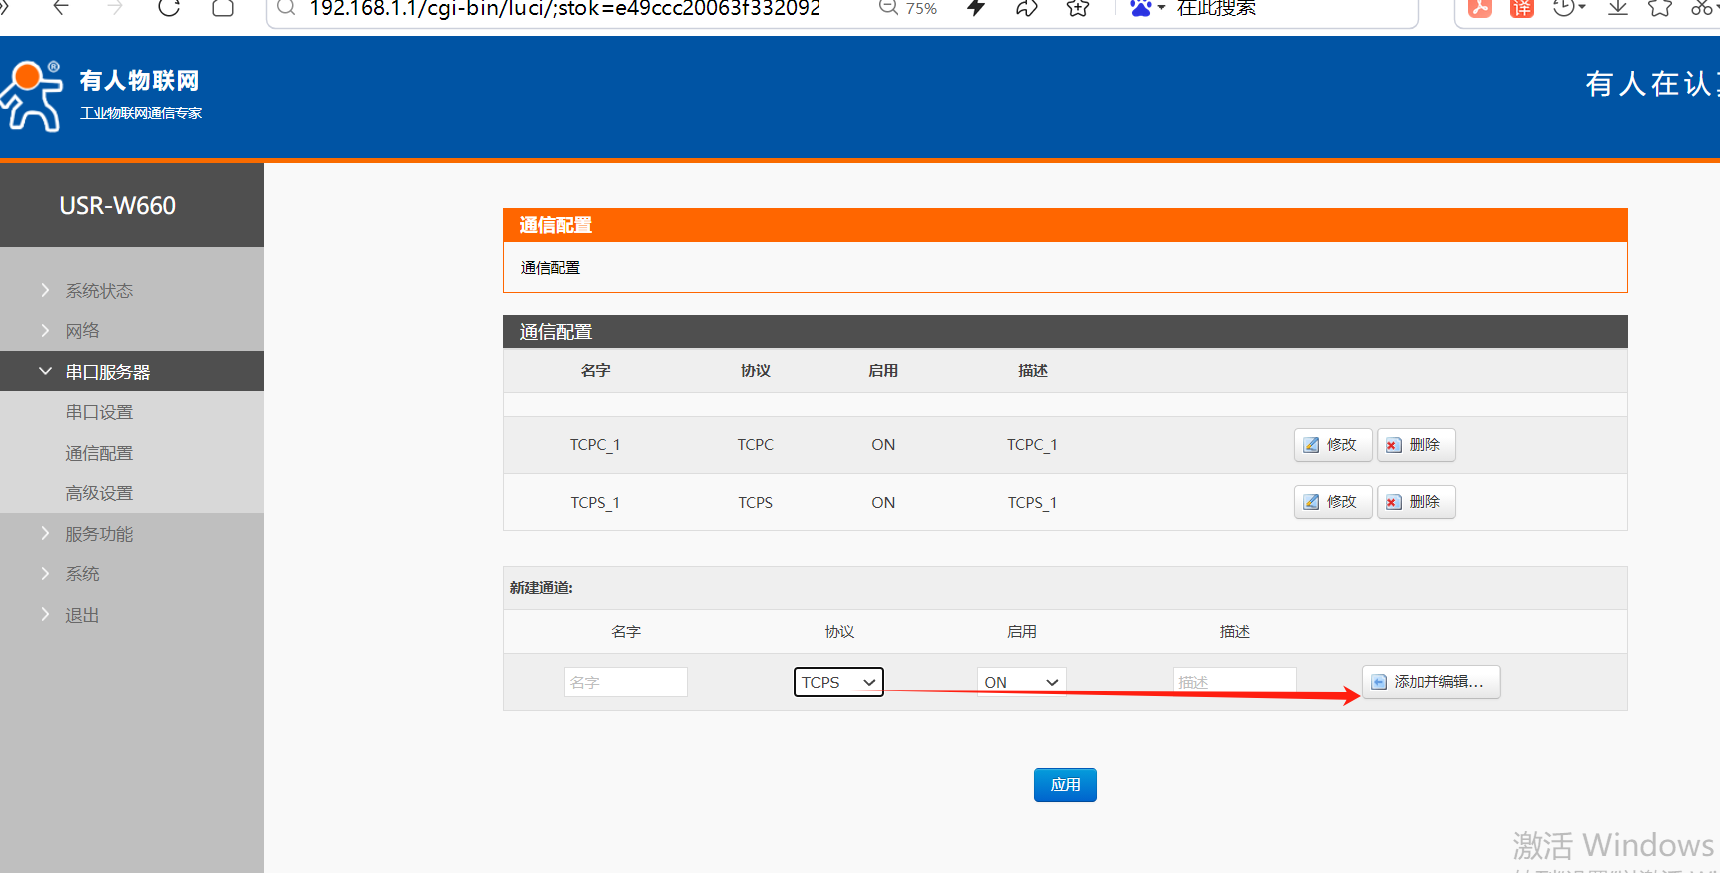Click 删除 button for TCPS_1 row

[1415, 502]
